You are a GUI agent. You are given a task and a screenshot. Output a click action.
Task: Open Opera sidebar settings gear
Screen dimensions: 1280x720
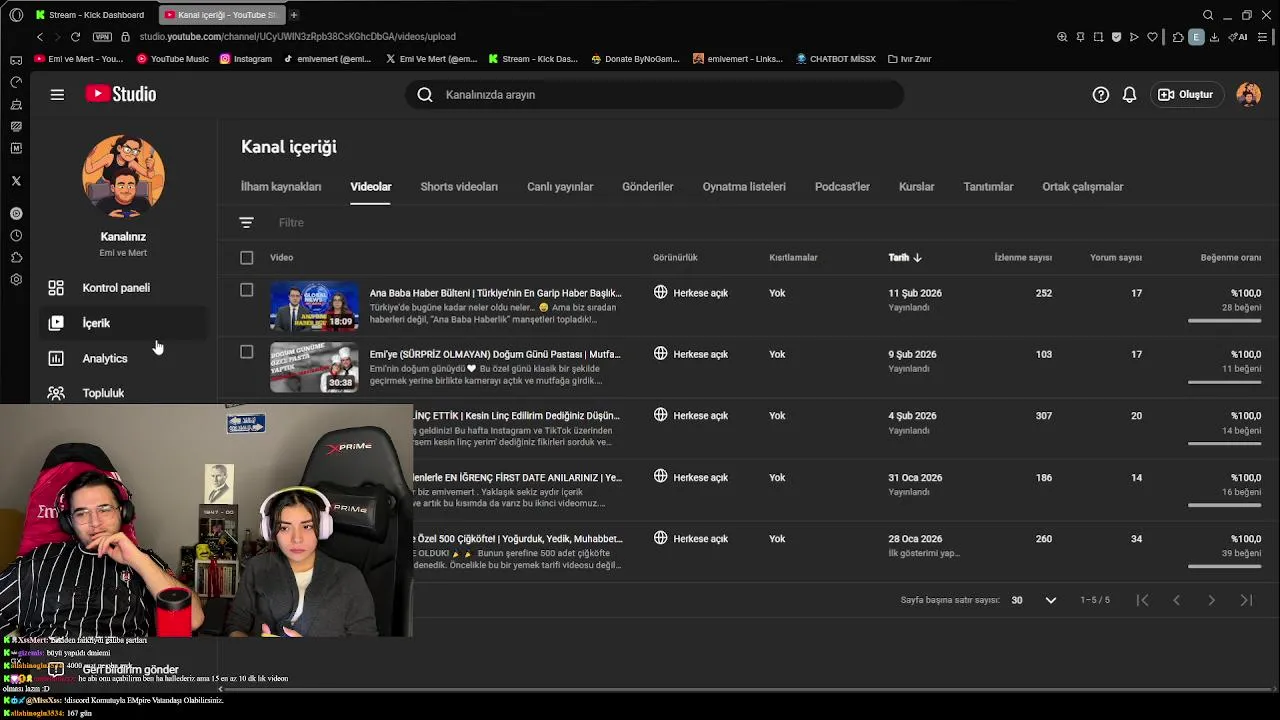[x=15, y=280]
